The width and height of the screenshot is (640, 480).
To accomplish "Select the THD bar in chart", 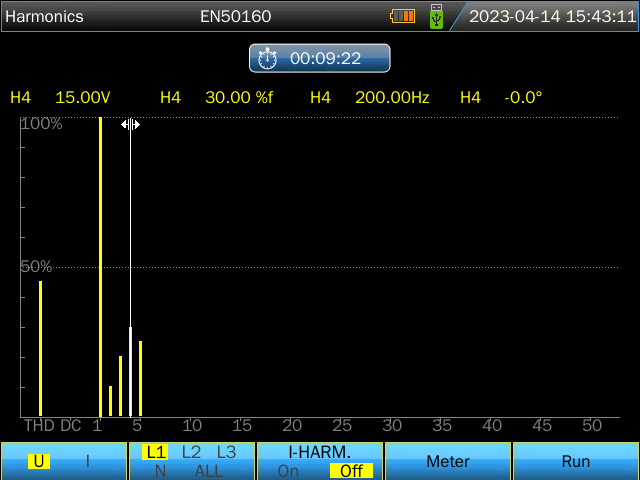I will click(x=40, y=348).
